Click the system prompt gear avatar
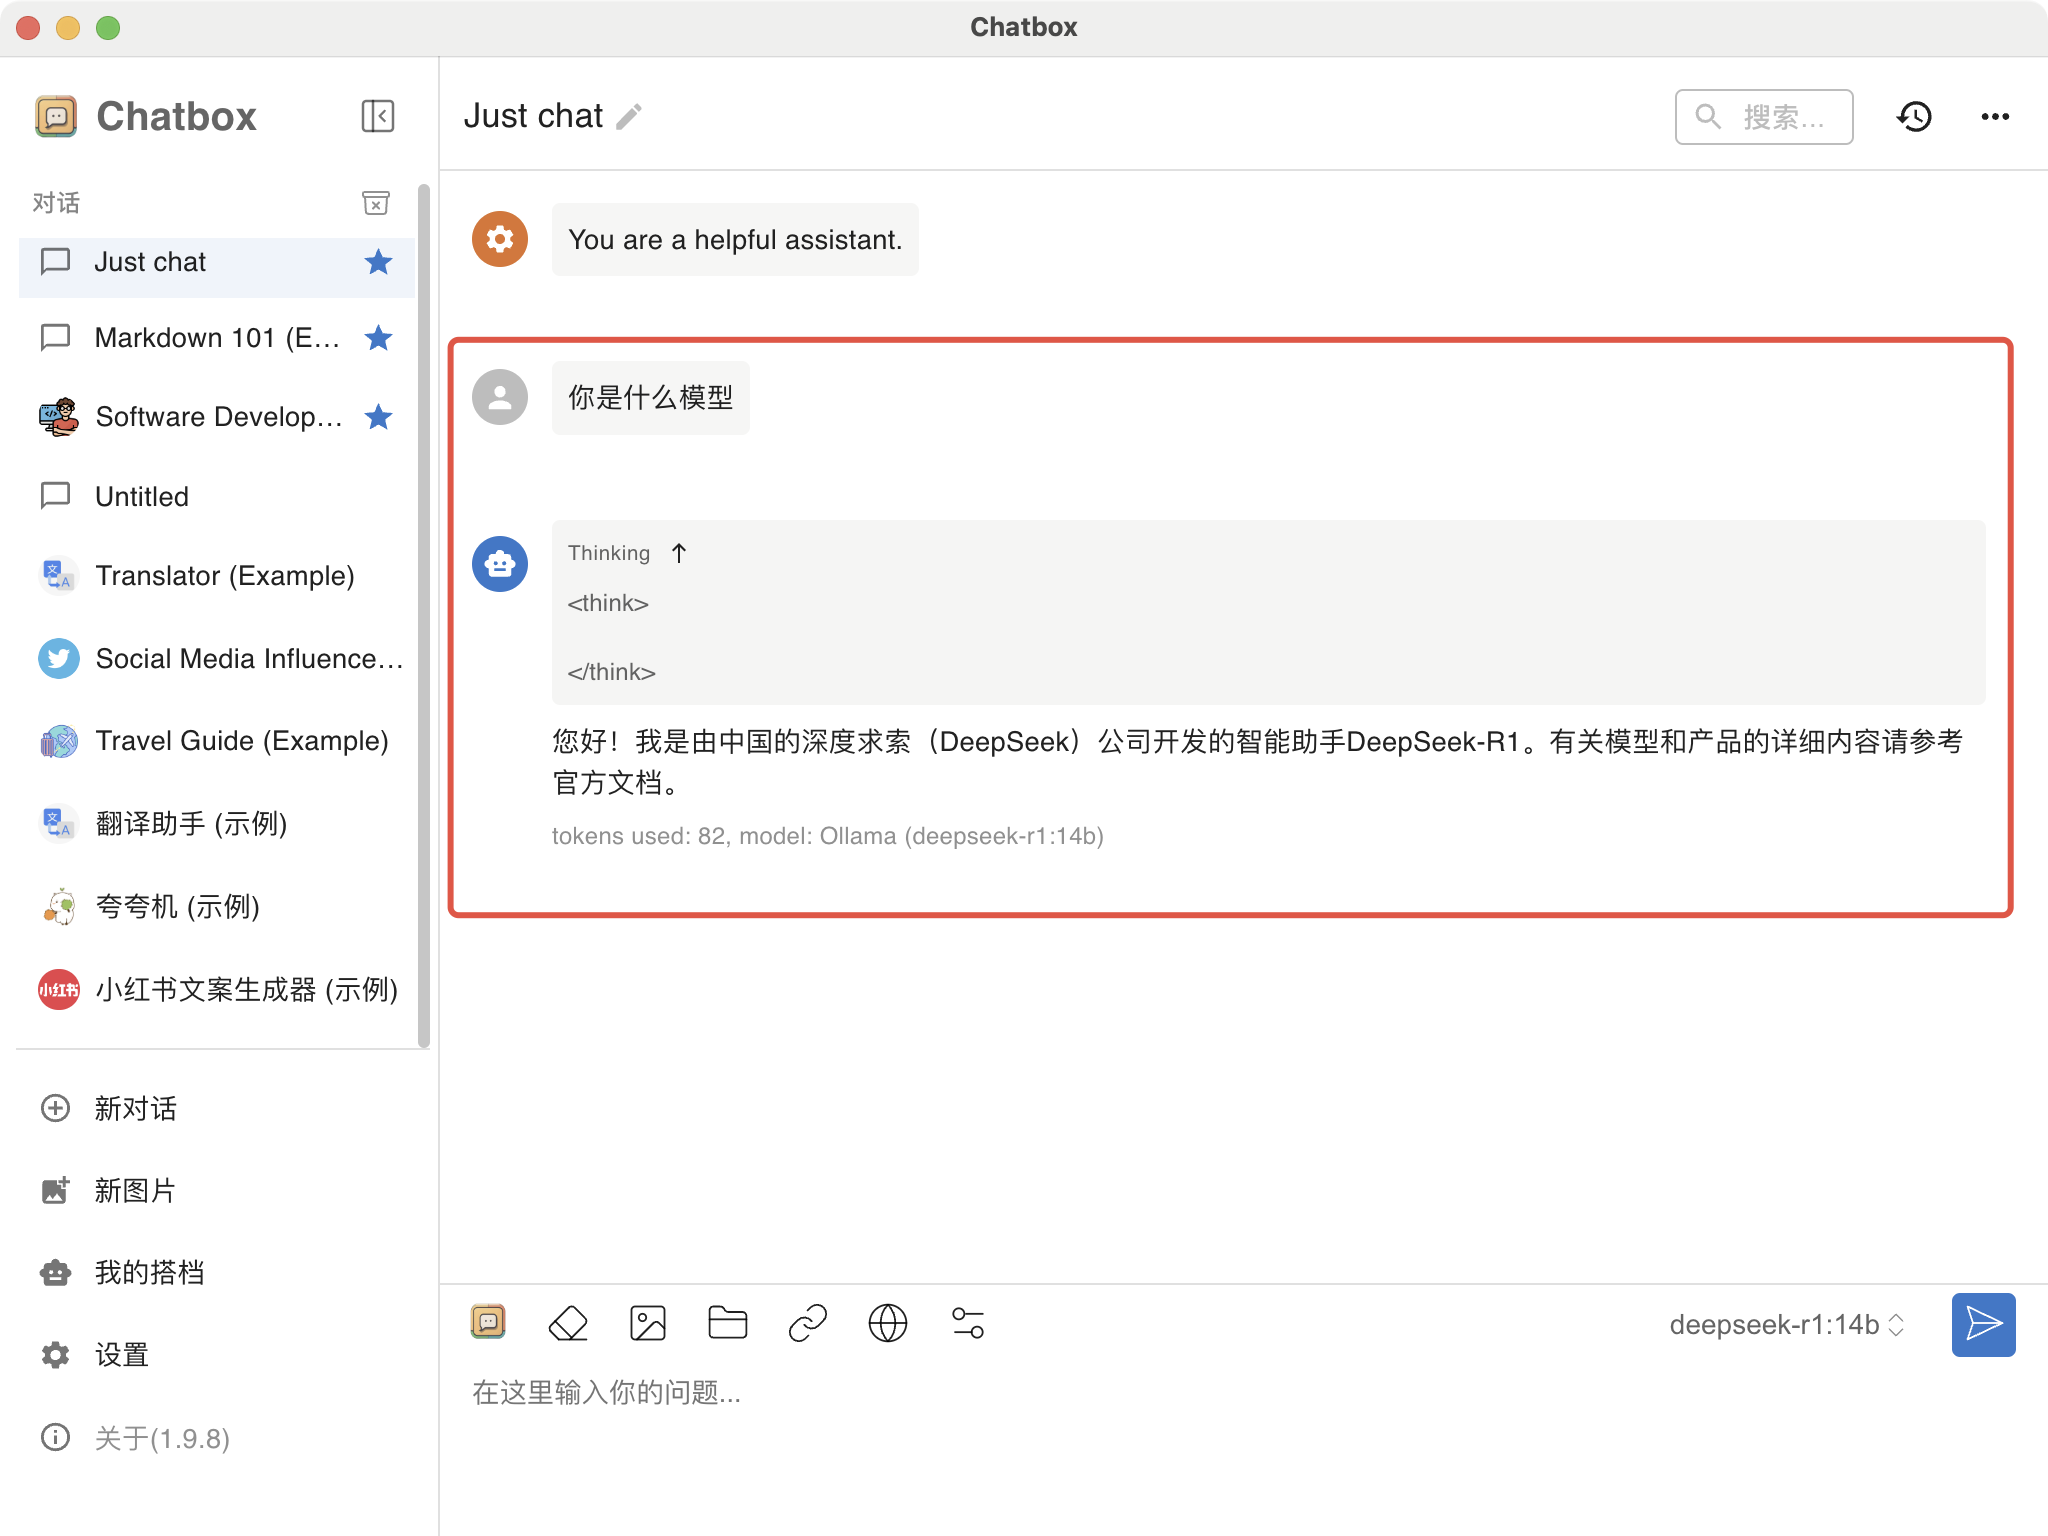The image size is (2048, 1536). point(500,239)
